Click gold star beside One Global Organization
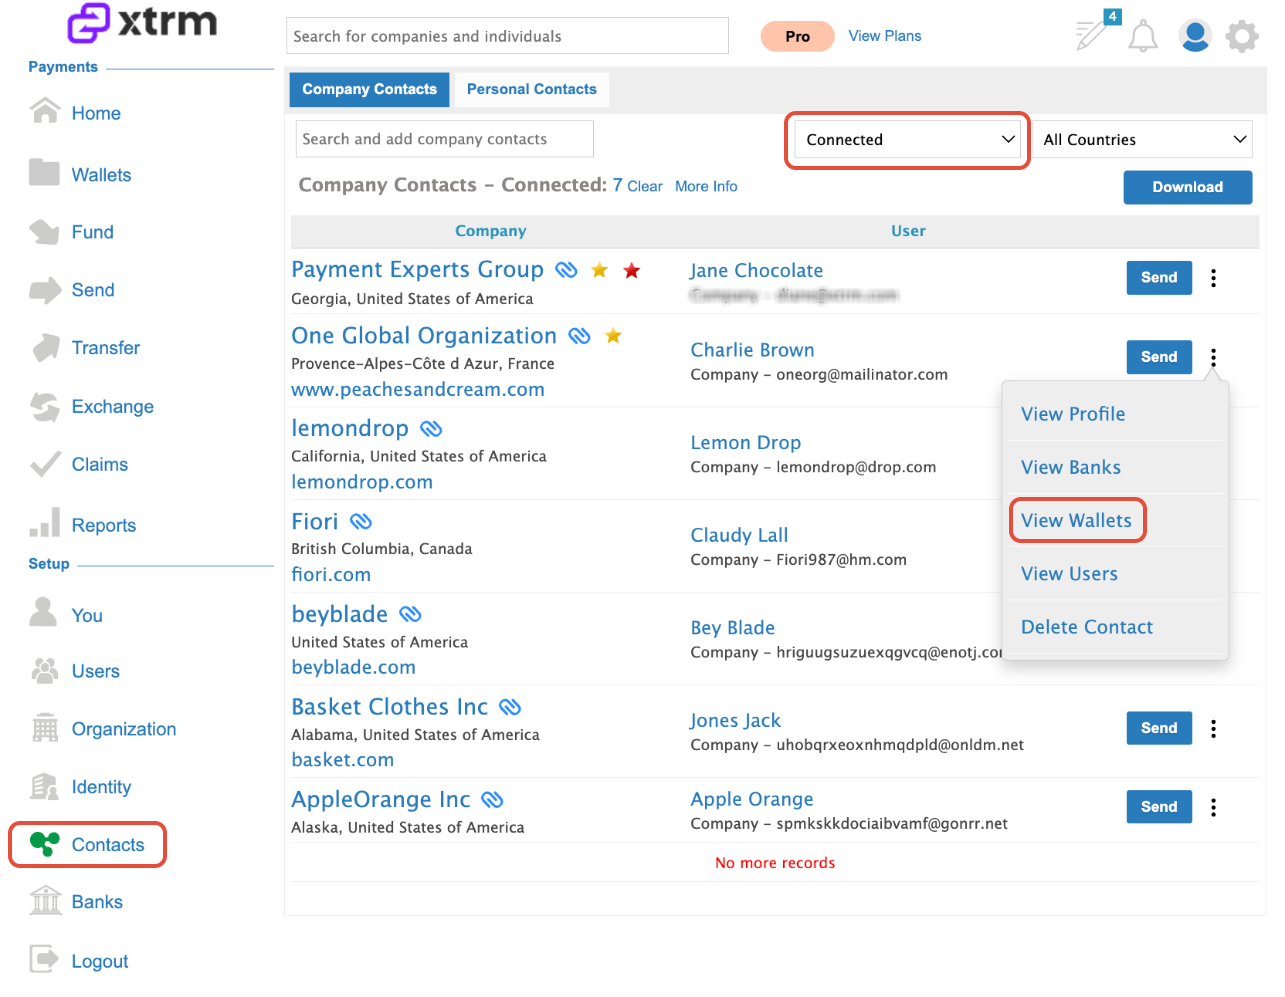The width and height of the screenshot is (1285, 997). click(x=613, y=336)
